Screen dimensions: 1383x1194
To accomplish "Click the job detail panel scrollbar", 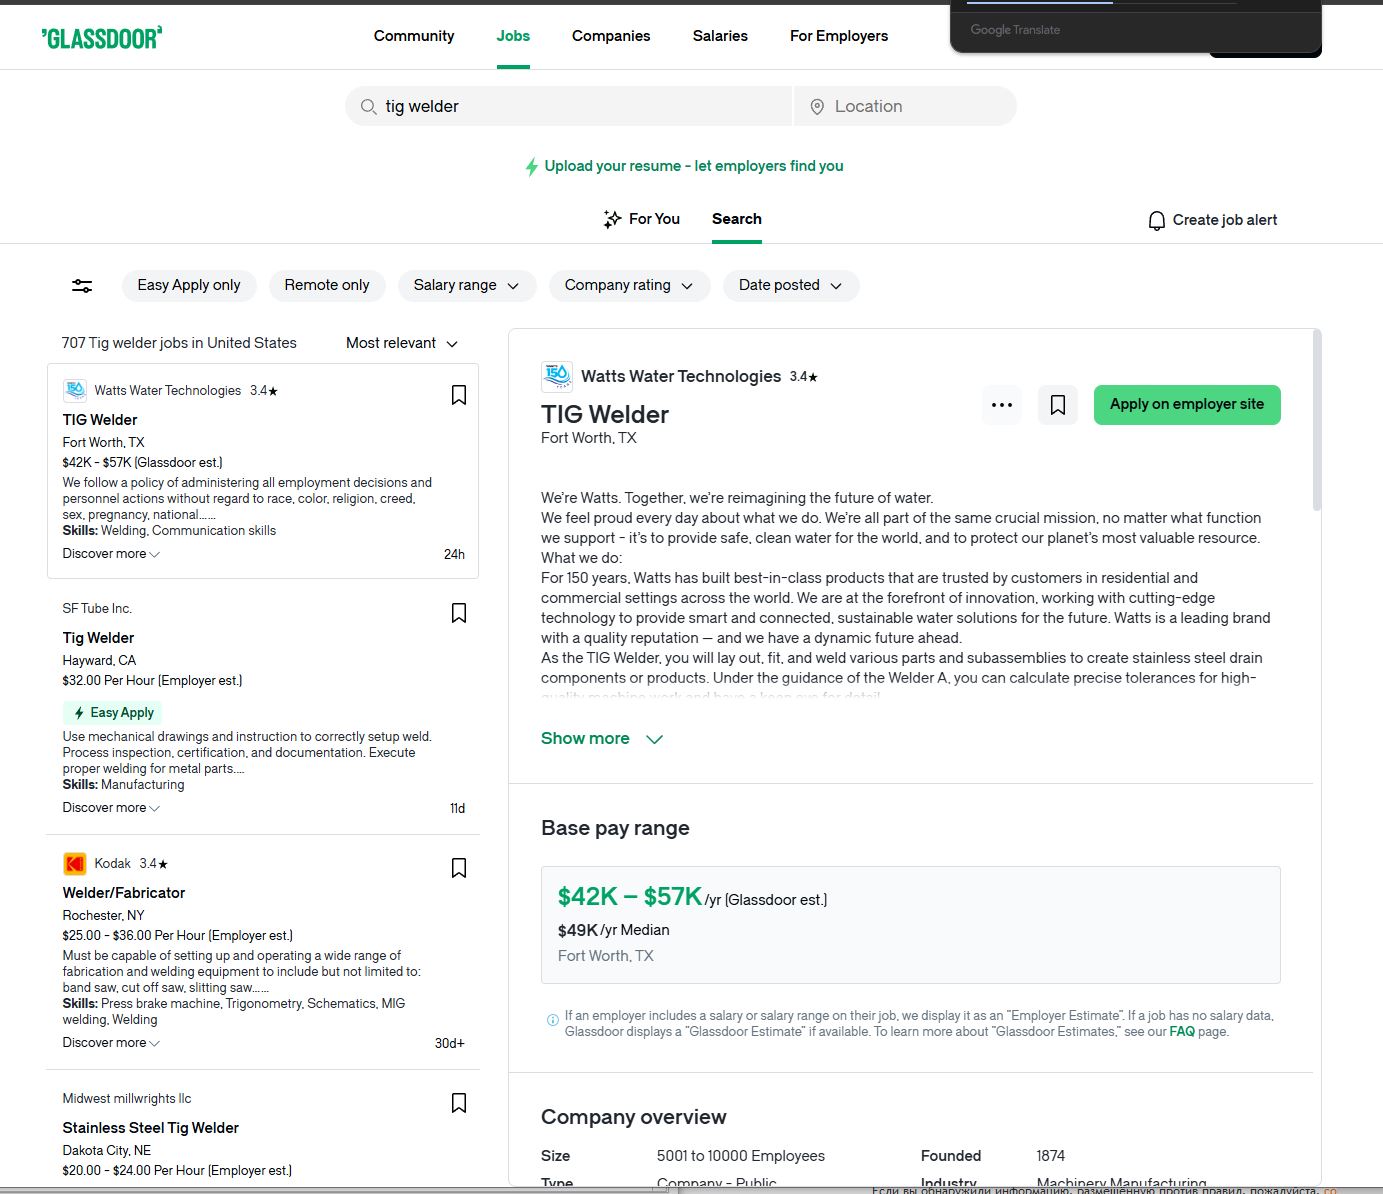I will 1317,420.
